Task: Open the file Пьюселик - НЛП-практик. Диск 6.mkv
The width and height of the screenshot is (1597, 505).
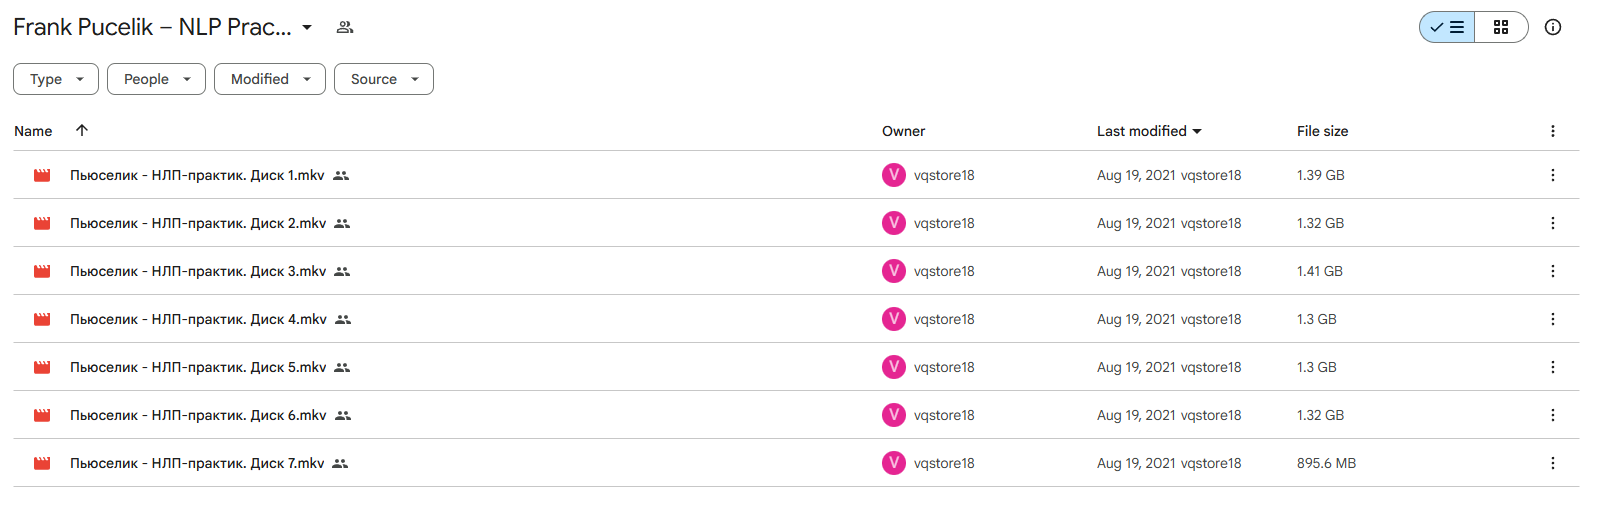Action: click(x=198, y=415)
